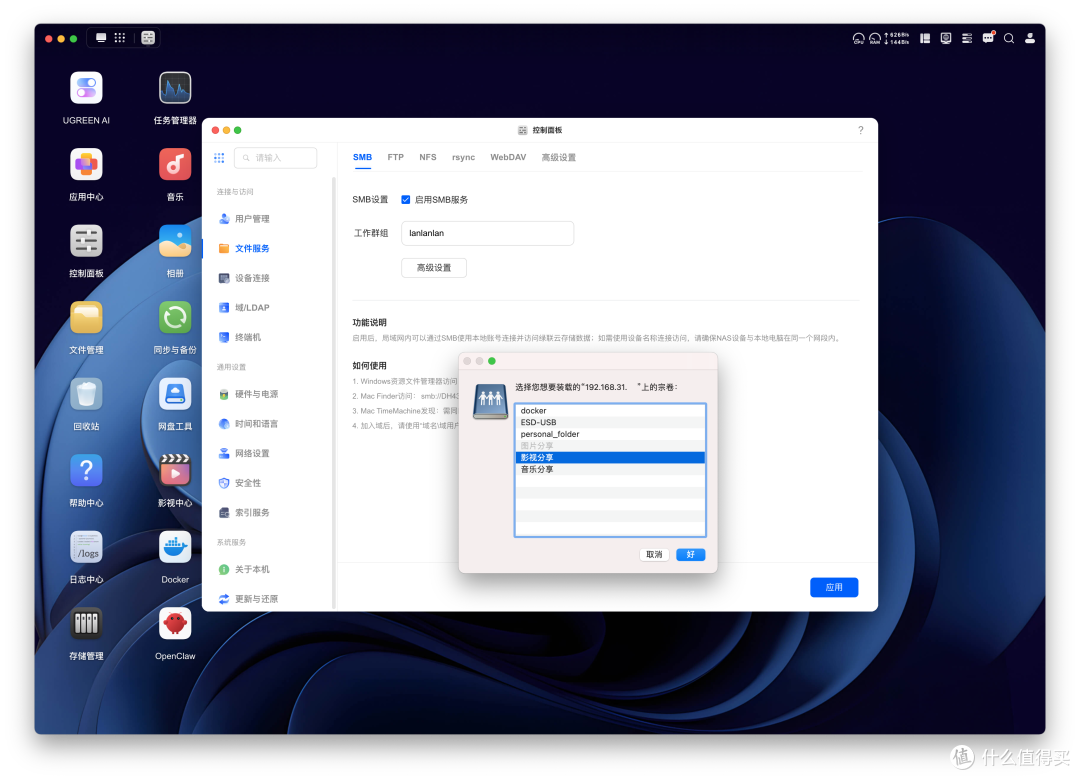Screen dimensions: 1080x780
Task: Click 取消 in the volume dialog
Action: [x=654, y=555]
